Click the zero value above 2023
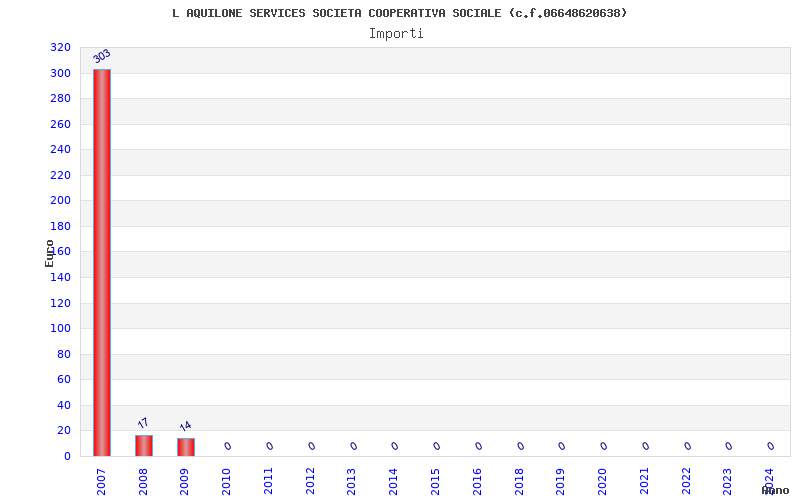The width and height of the screenshot is (800, 500). click(729, 446)
